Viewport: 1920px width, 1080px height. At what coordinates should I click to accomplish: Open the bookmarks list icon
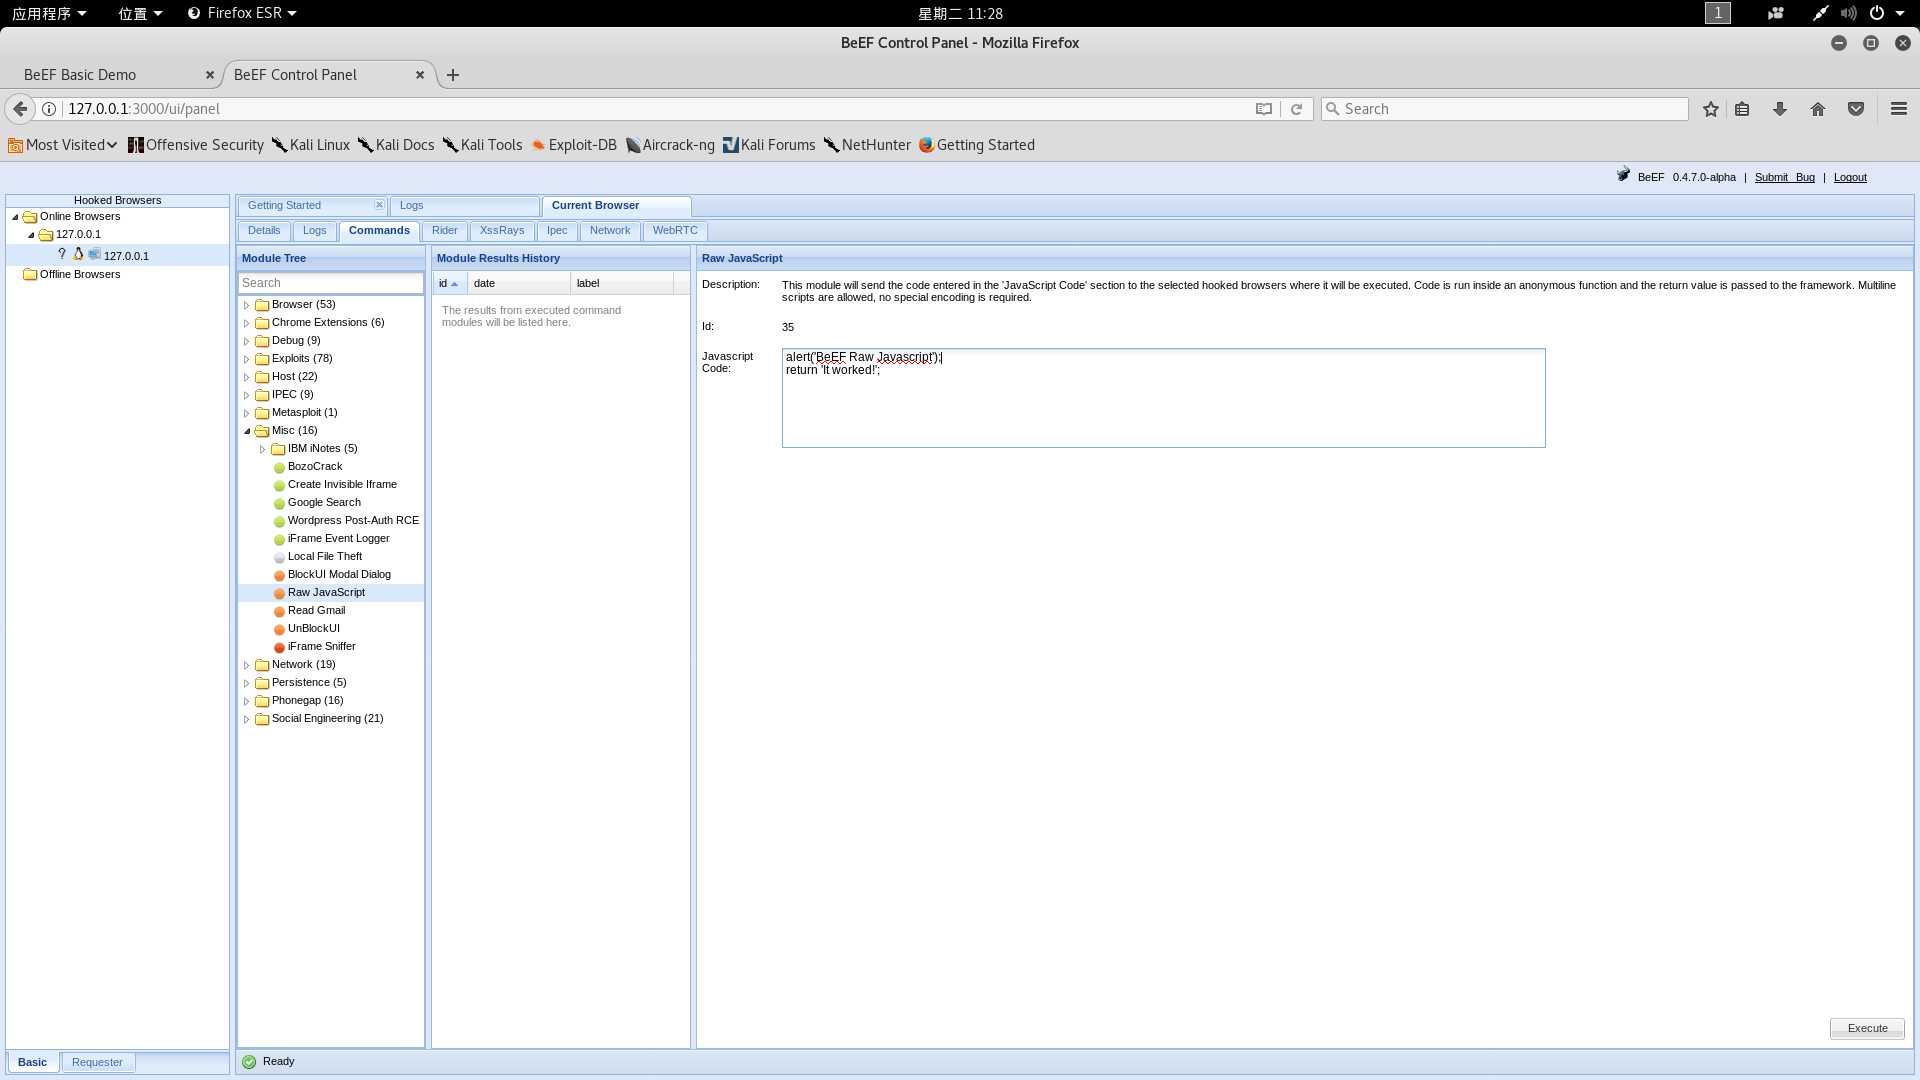click(1742, 109)
